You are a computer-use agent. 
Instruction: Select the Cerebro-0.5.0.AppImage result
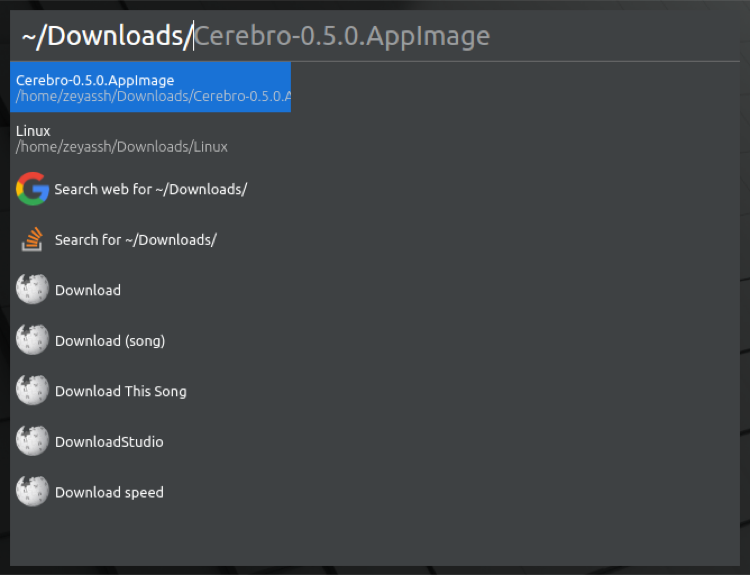click(x=150, y=87)
